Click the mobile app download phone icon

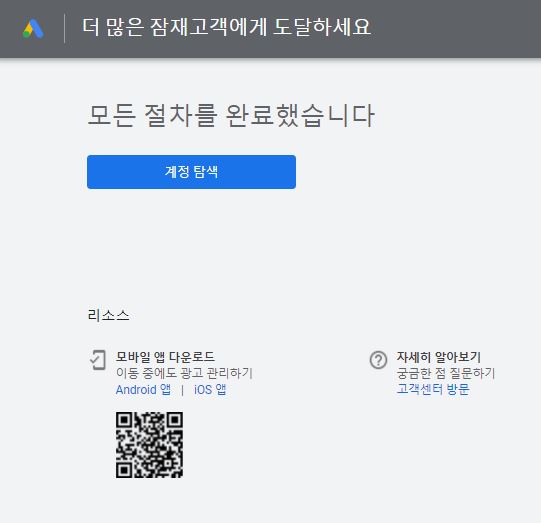pyautogui.click(x=98, y=360)
